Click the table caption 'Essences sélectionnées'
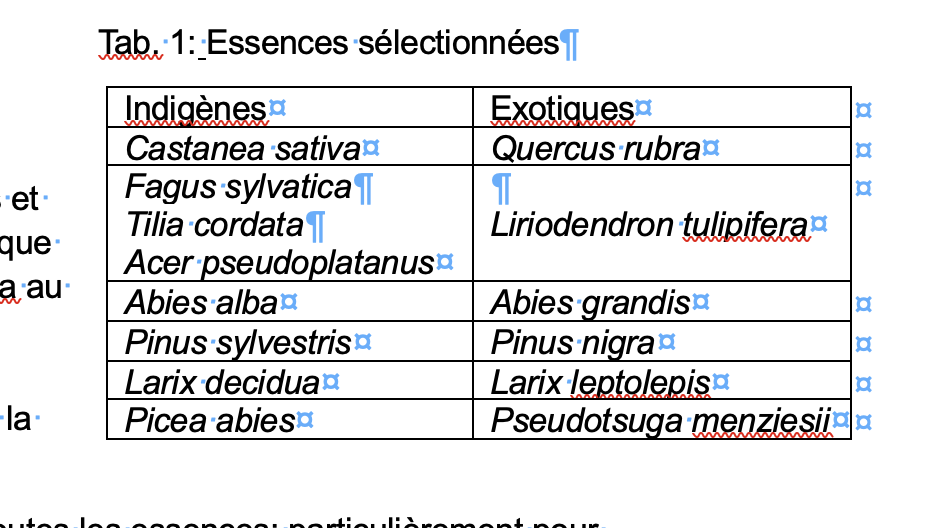This screenshot has width=942, height=528. tap(383, 43)
